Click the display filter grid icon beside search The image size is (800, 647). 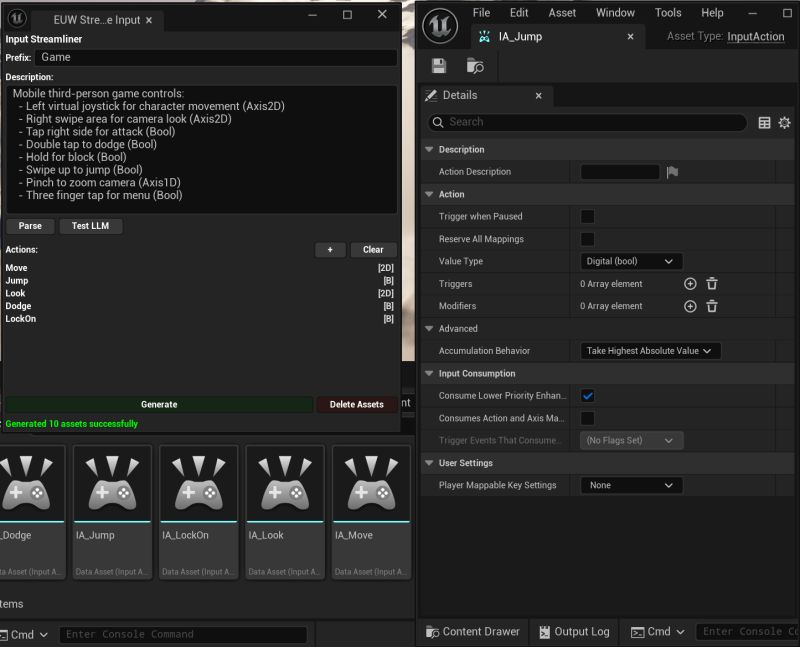coord(764,122)
